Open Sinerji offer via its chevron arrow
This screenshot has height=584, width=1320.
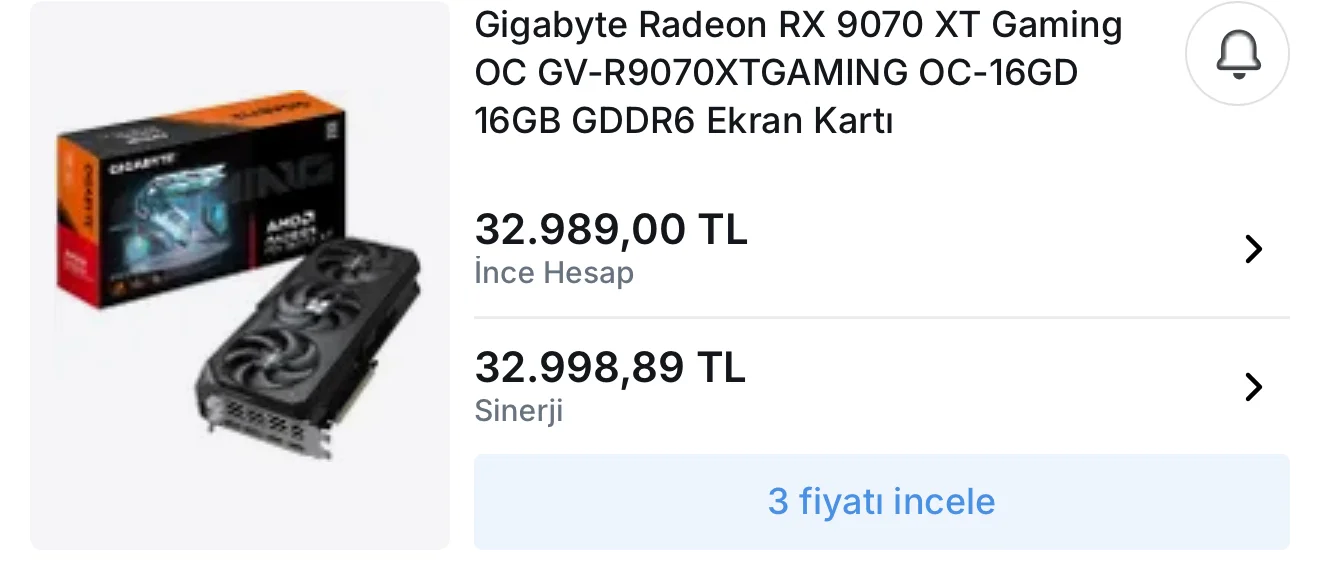[x=1253, y=387]
